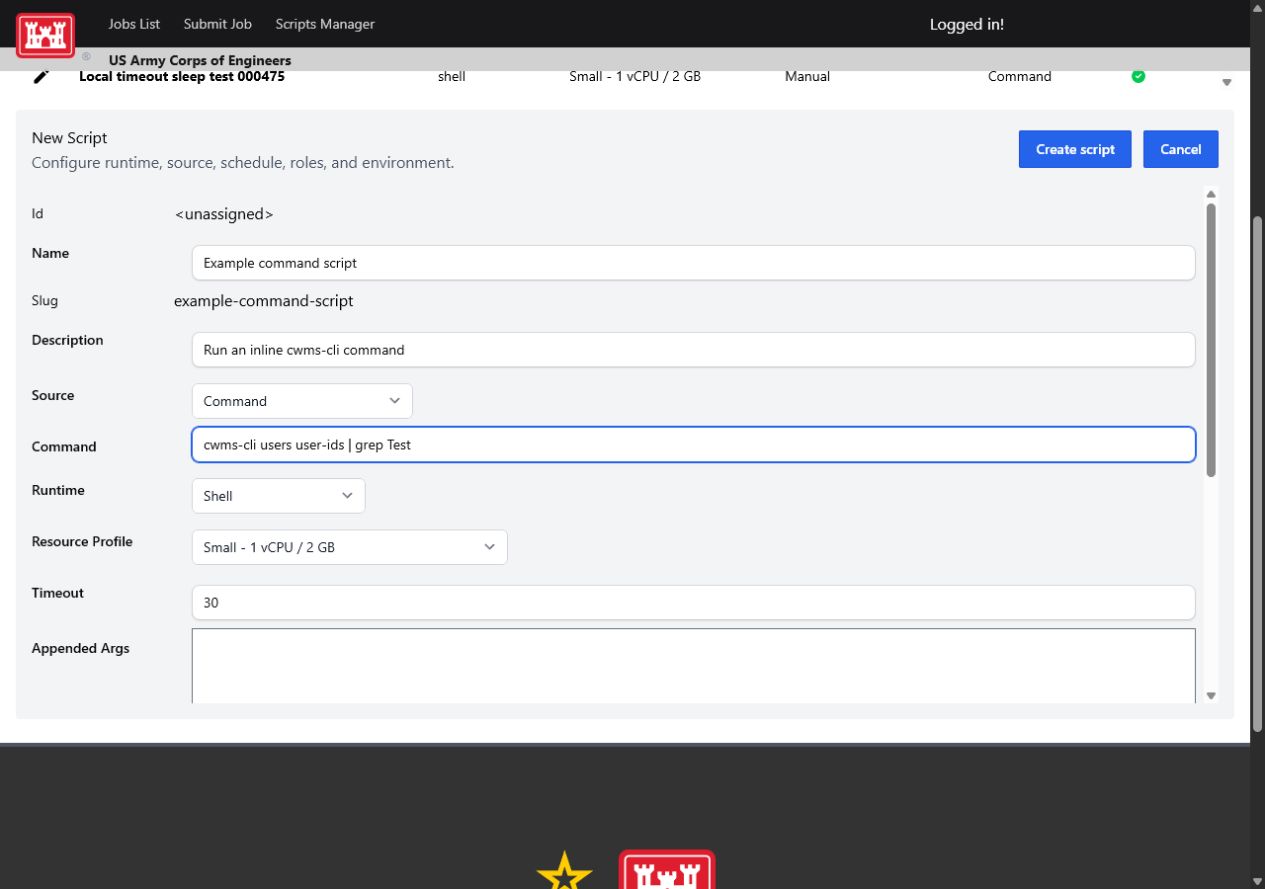Click the Create script button

point(1075,149)
